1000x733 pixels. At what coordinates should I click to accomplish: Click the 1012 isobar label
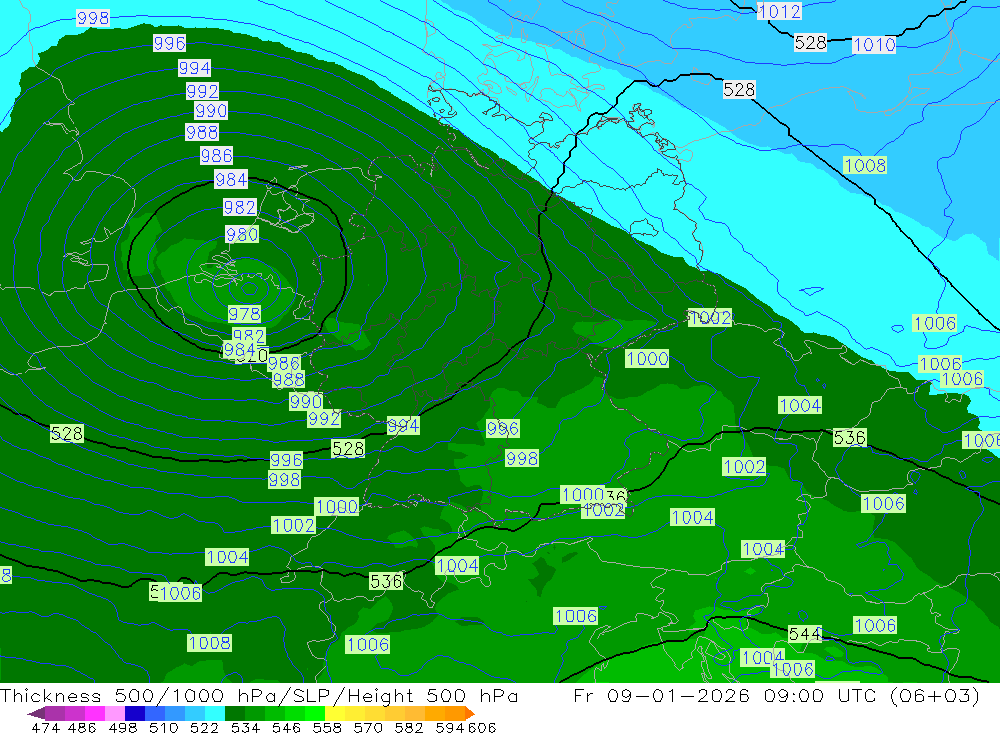tap(779, 11)
